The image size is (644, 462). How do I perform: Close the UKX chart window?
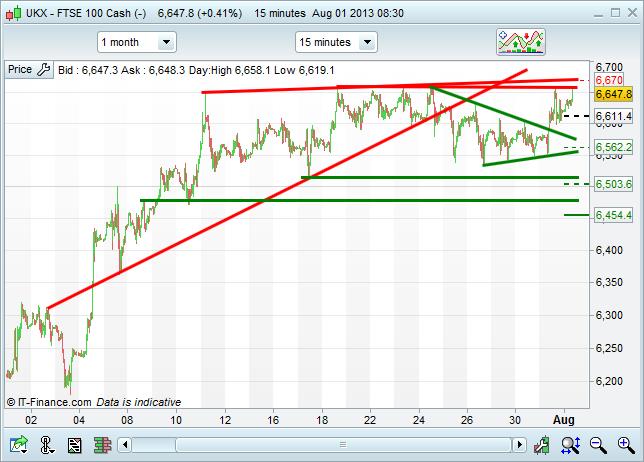(x=632, y=13)
